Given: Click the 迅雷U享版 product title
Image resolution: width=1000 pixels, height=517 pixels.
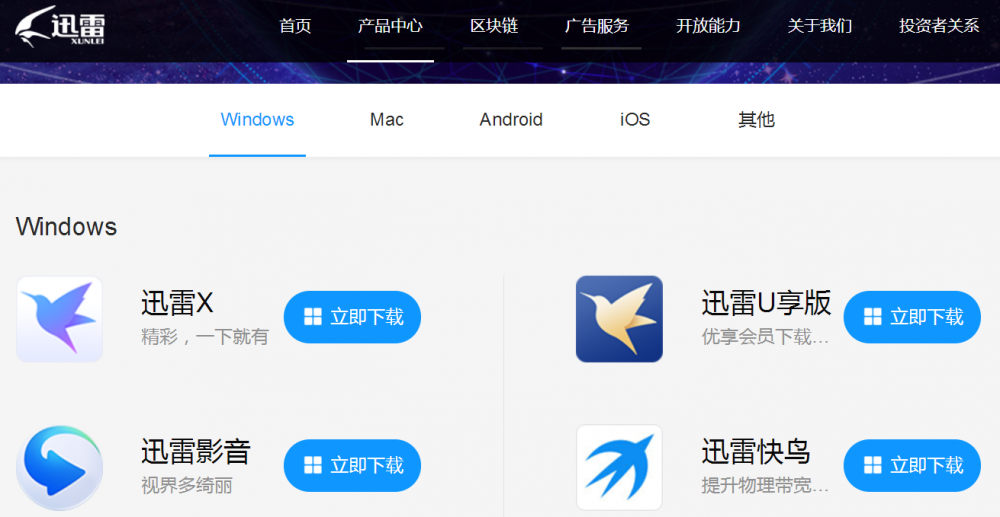Looking at the screenshot, I should pyautogui.click(x=767, y=303).
